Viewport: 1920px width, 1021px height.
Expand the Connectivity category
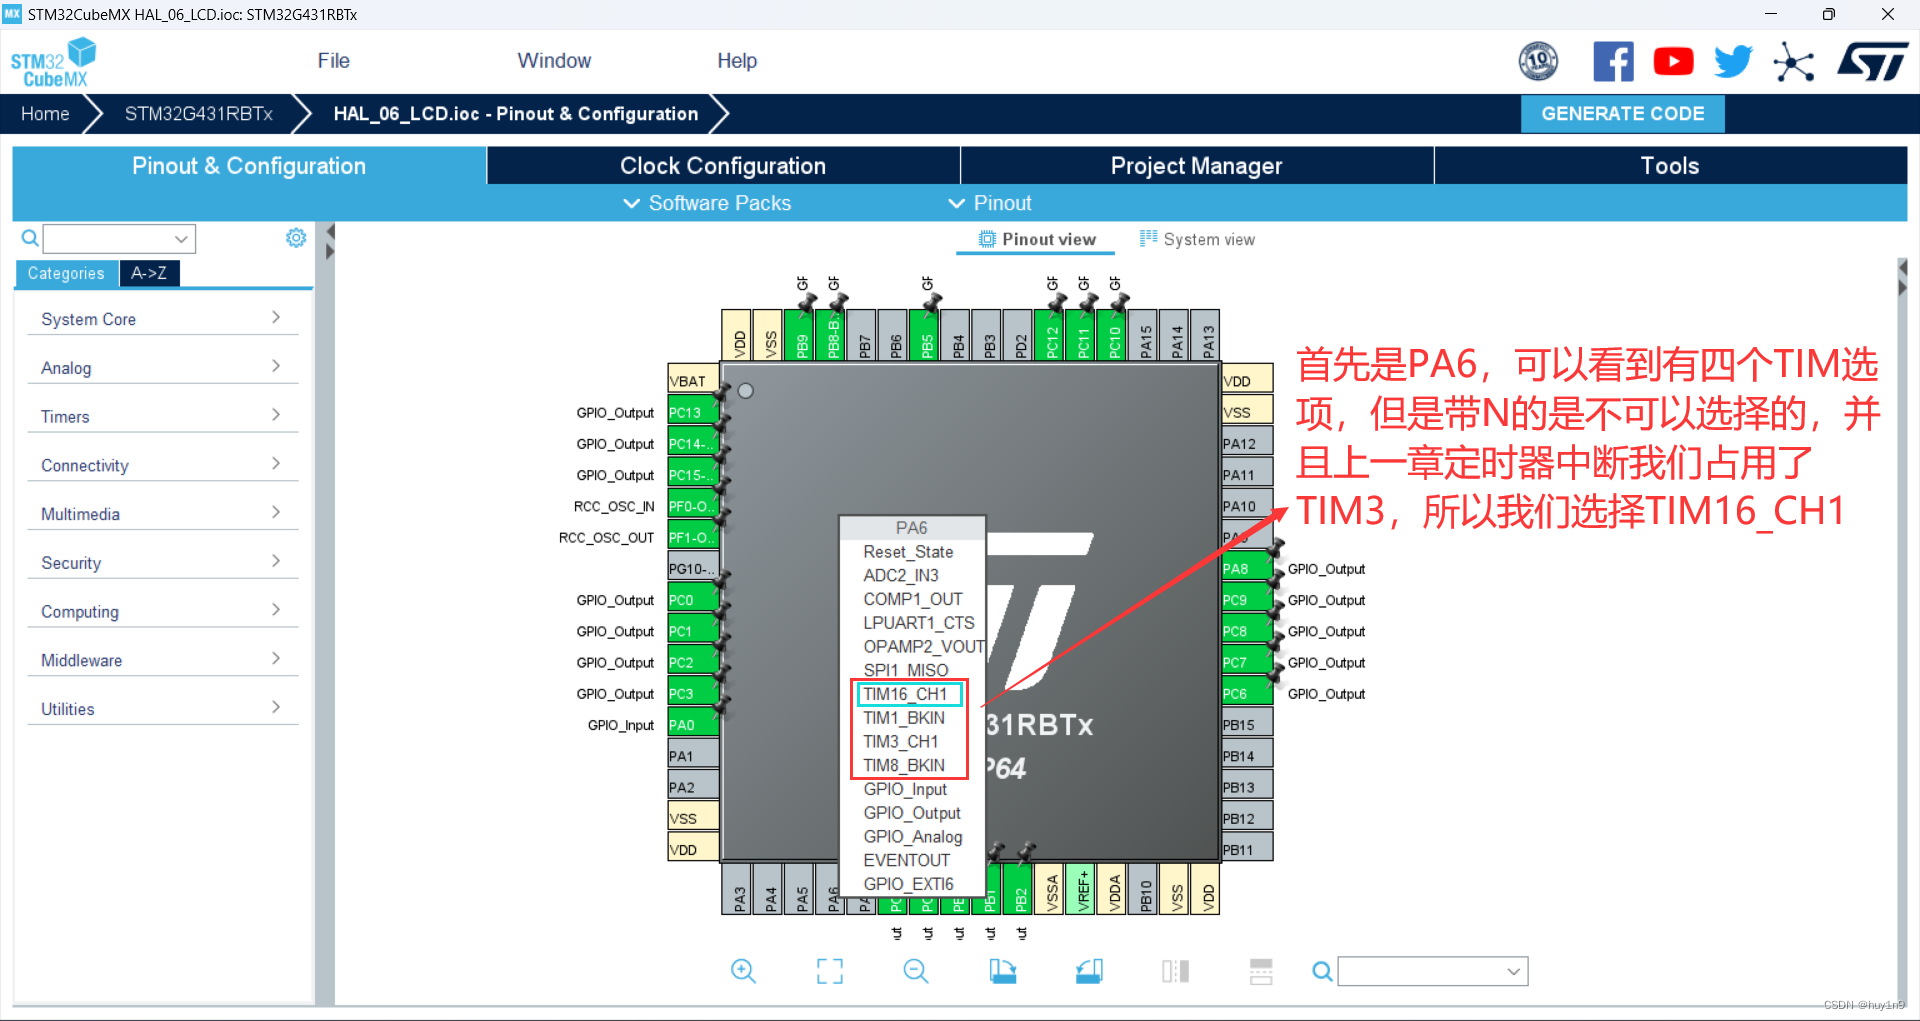coord(163,466)
